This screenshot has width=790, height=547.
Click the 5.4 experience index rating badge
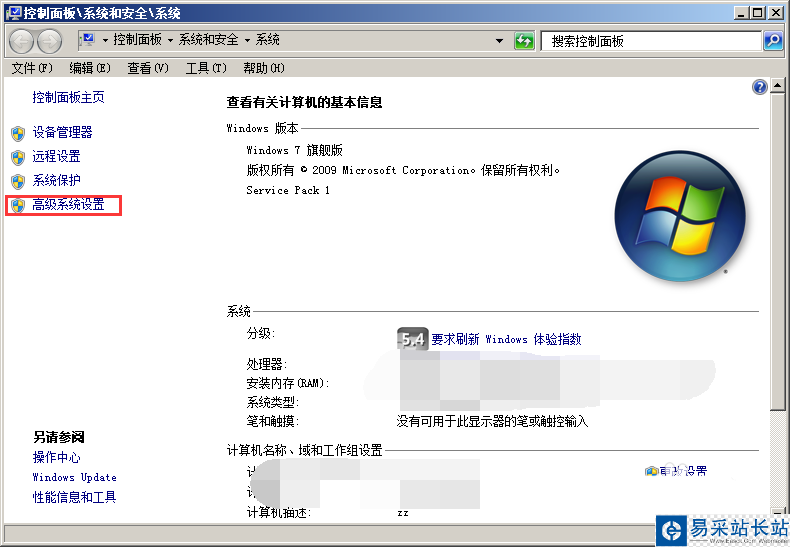[413, 339]
